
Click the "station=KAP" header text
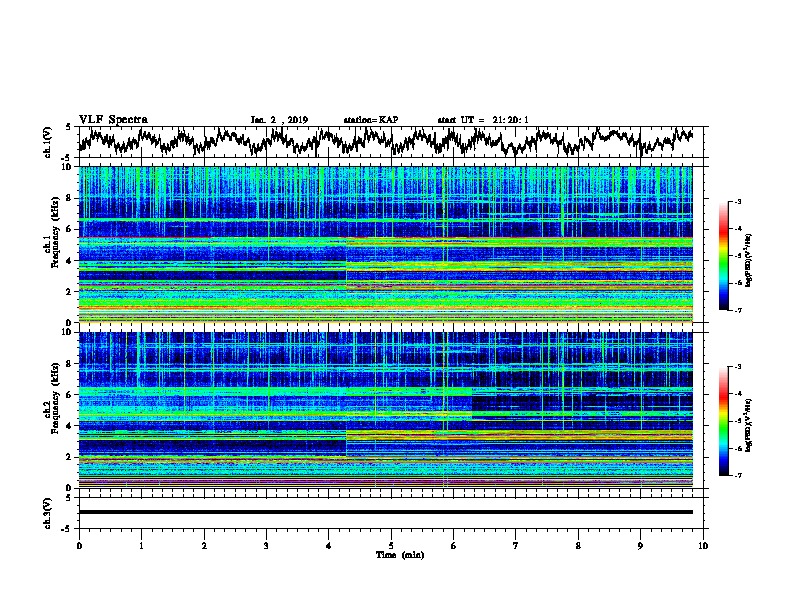[x=371, y=120]
